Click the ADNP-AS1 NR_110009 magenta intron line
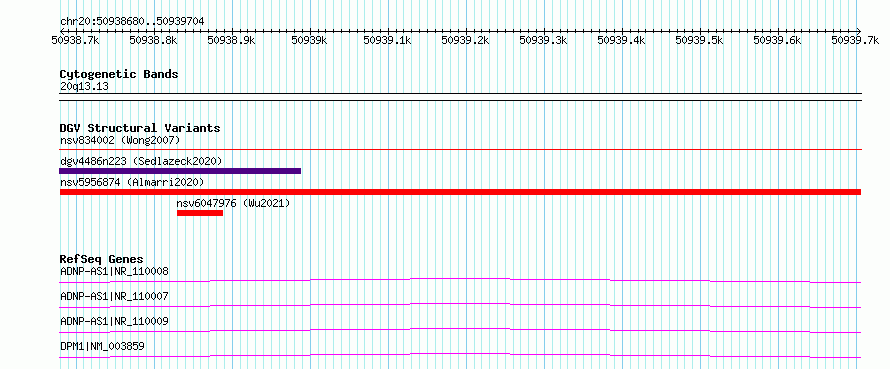The width and height of the screenshot is (890, 369). (460, 330)
